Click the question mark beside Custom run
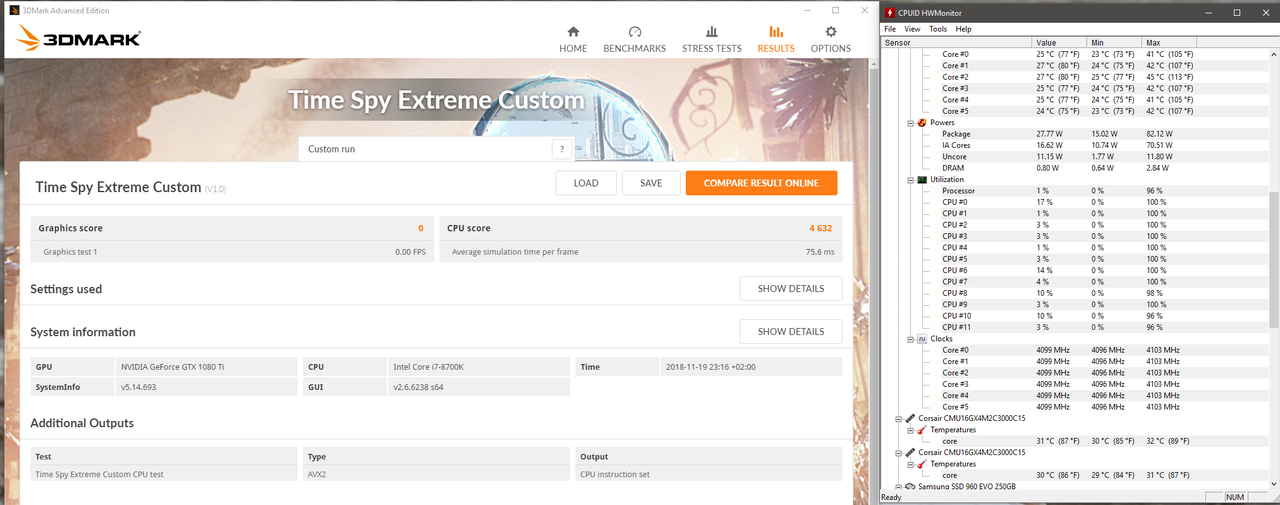Screen dimensions: 1280x505 pyautogui.click(x=563, y=149)
